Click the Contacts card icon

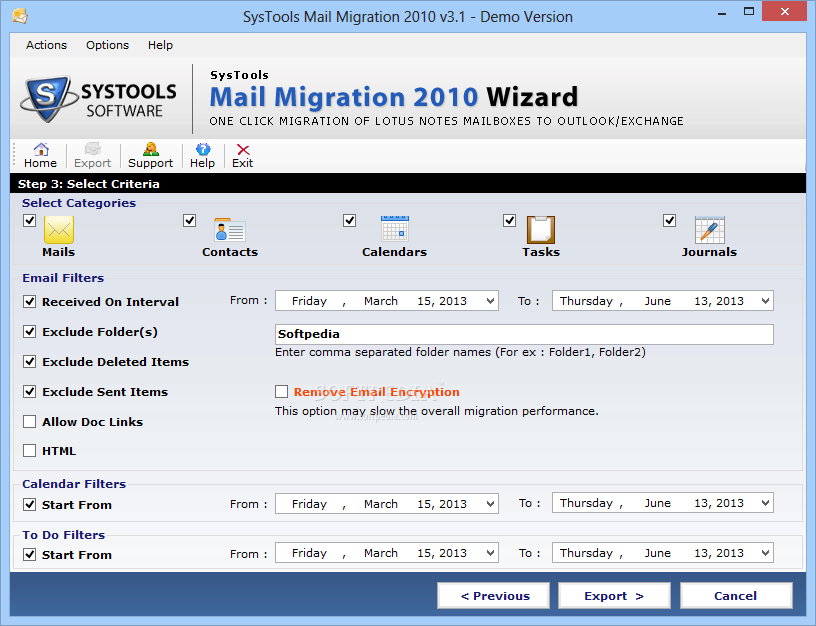click(230, 230)
